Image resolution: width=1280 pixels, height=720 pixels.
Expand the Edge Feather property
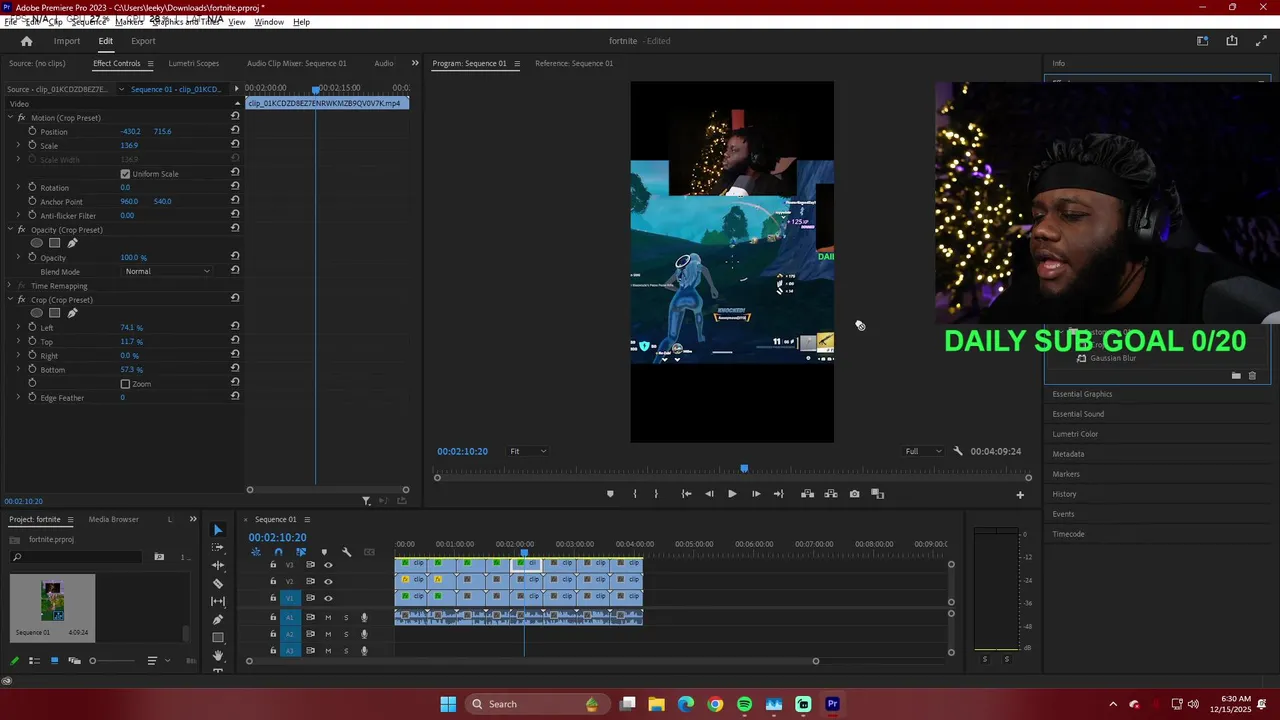(x=18, y=398)
